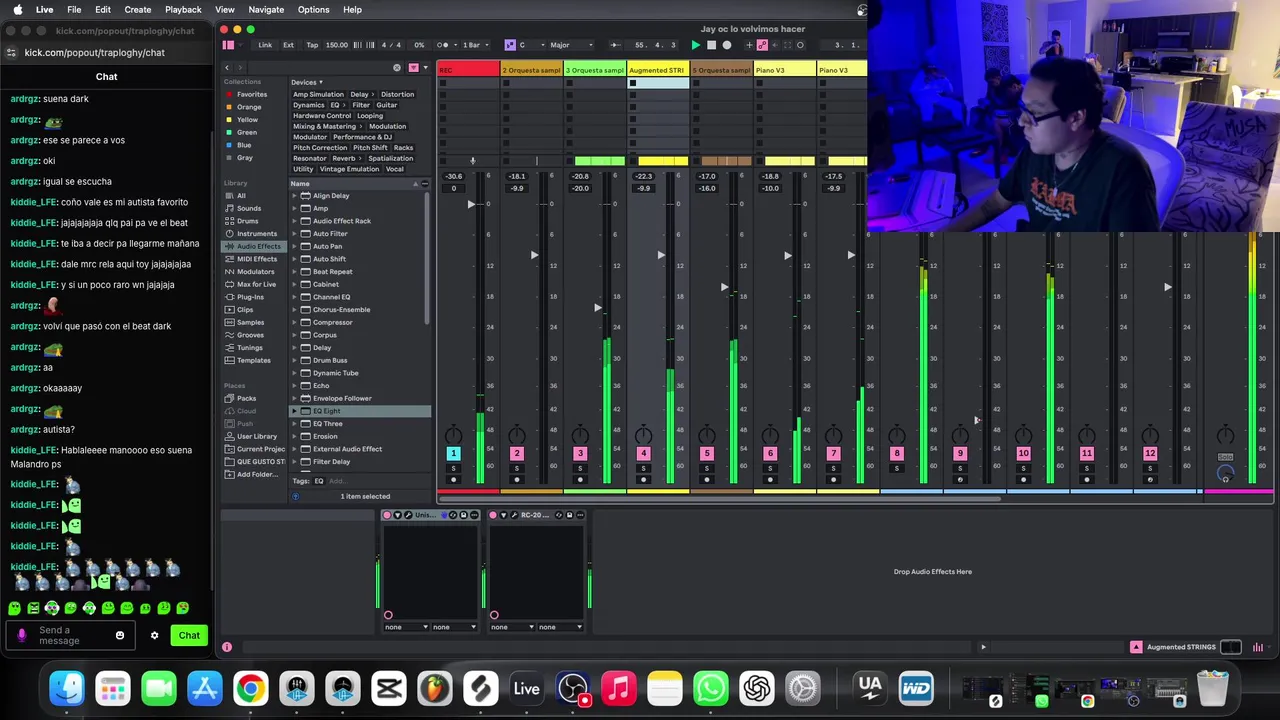The image size is (1280, 720).
Task: Expand the Echo device entry
Action: pos(295,385)
